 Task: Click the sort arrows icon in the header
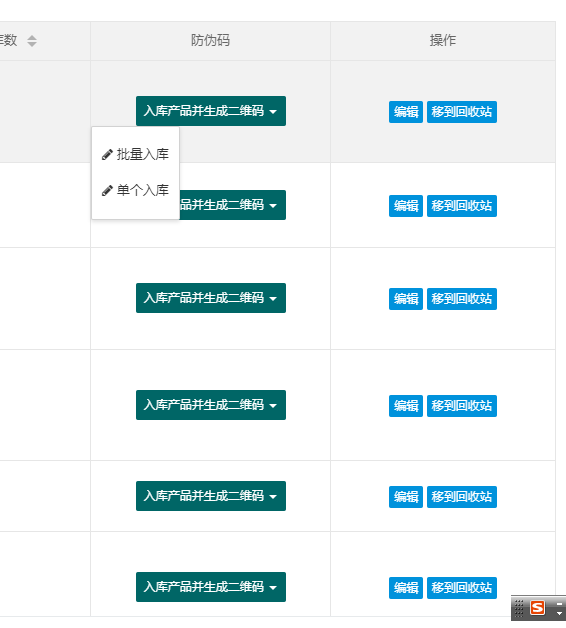point(32,41)
